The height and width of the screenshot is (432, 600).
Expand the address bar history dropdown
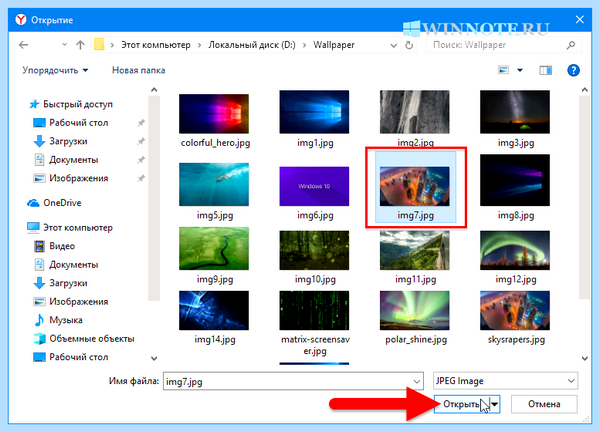point(393,46)
